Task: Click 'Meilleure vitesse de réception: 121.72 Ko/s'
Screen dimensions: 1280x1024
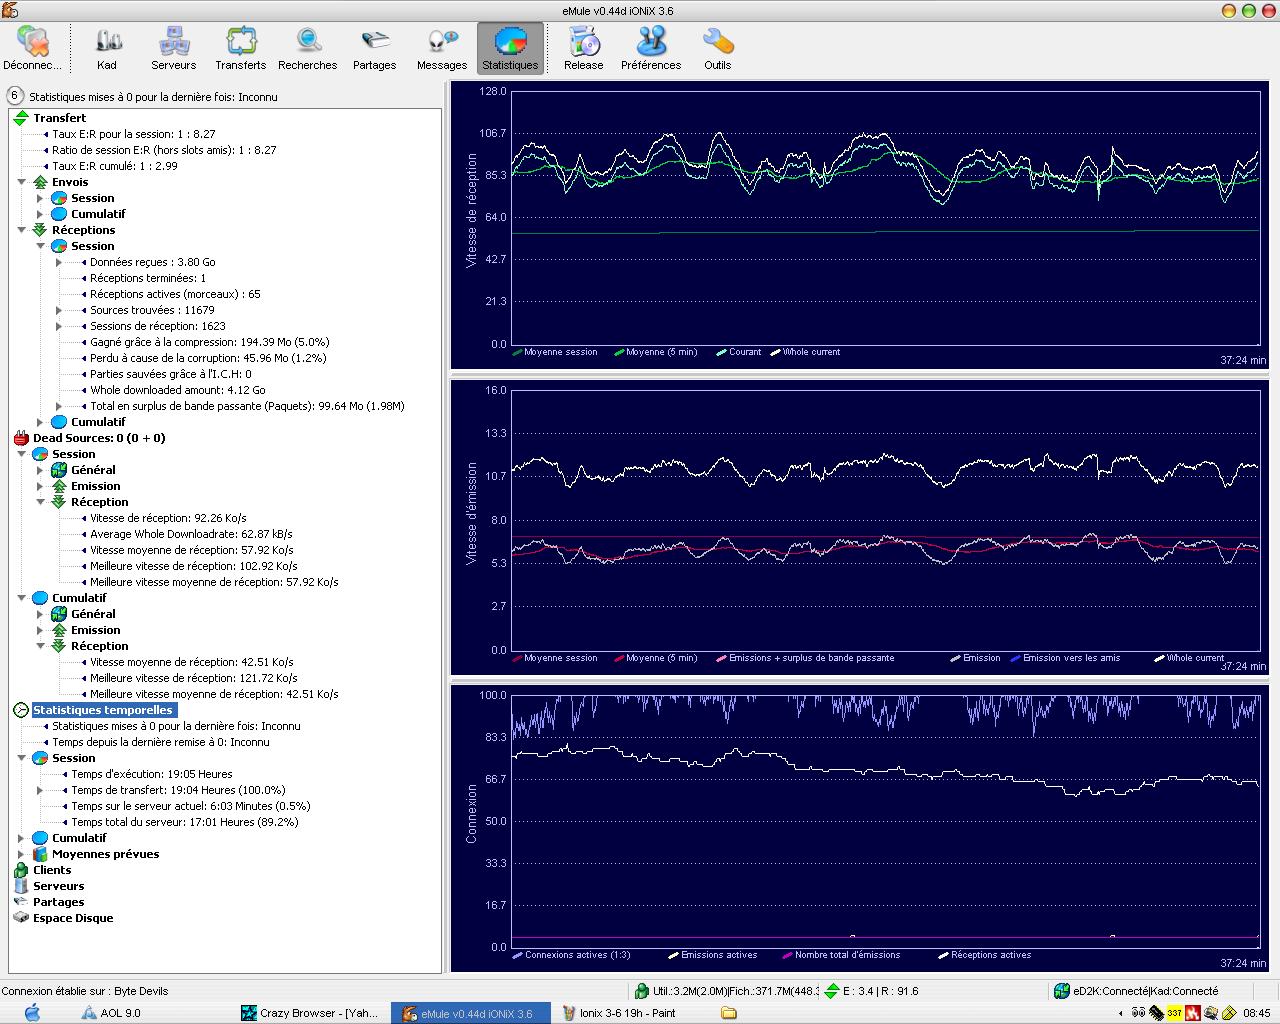Action: [x=194, y=678]
